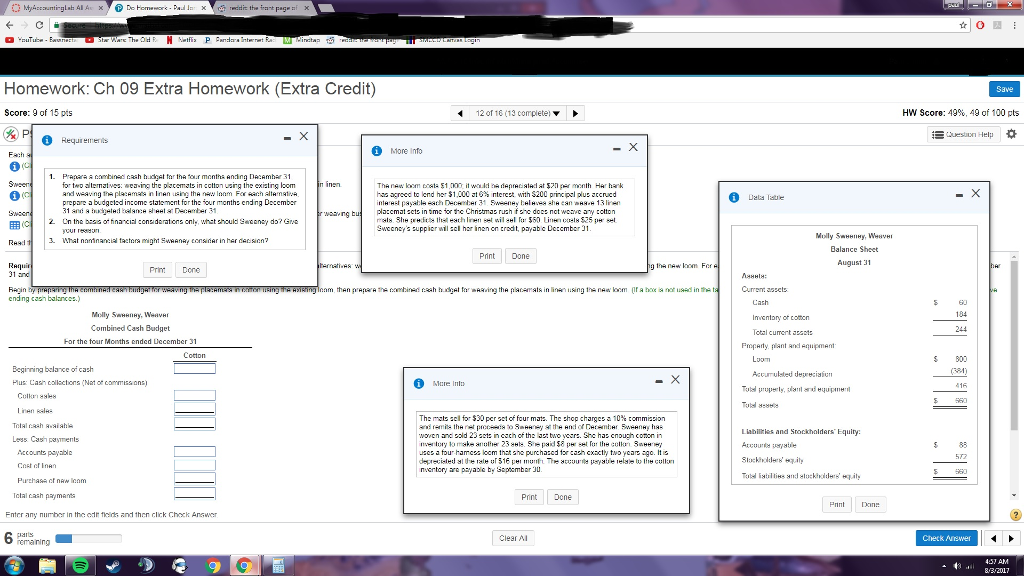
Task: Click Accounts payable input field
Action: coord(195,452)
